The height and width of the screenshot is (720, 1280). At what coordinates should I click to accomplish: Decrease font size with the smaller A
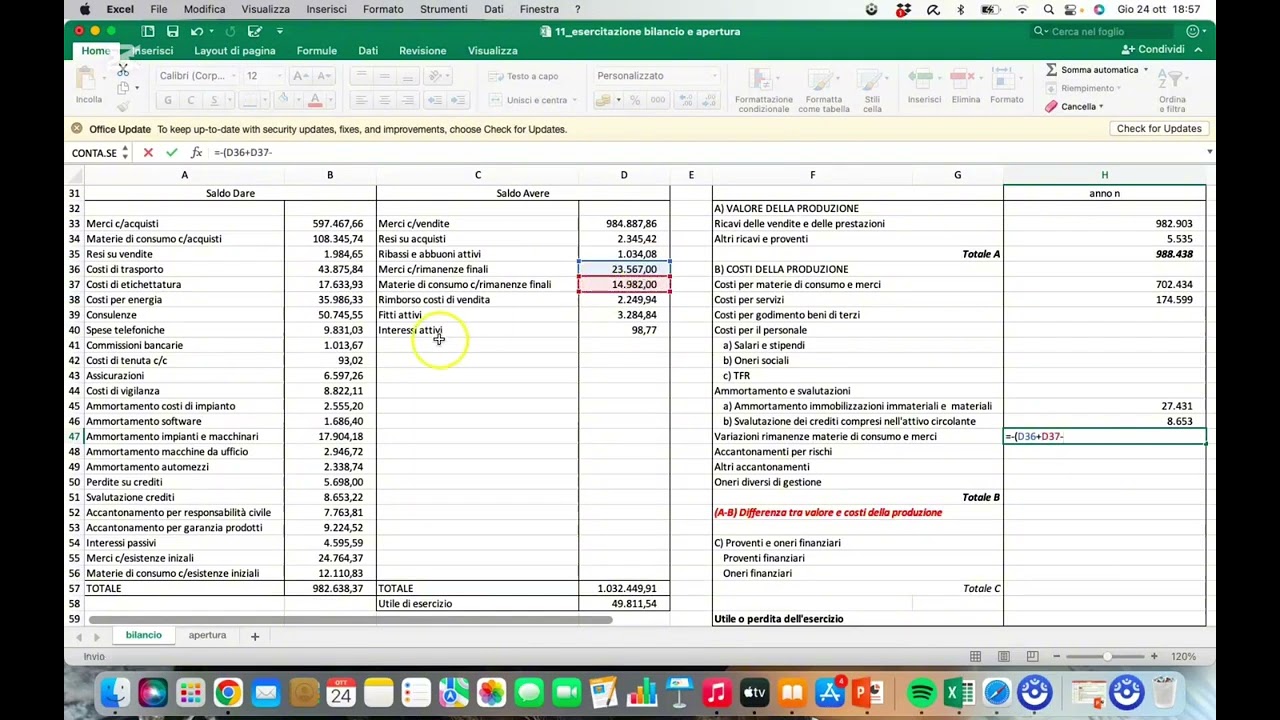pyautogui.click(x=325, y=76)
